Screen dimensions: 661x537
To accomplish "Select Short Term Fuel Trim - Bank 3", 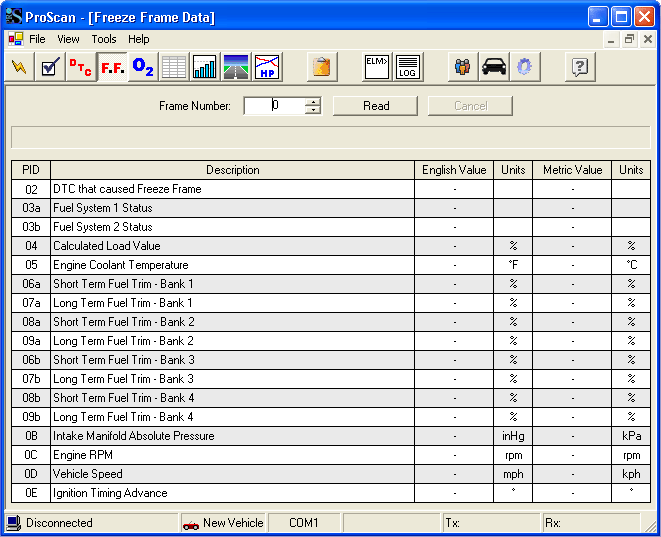I will 331,360.
